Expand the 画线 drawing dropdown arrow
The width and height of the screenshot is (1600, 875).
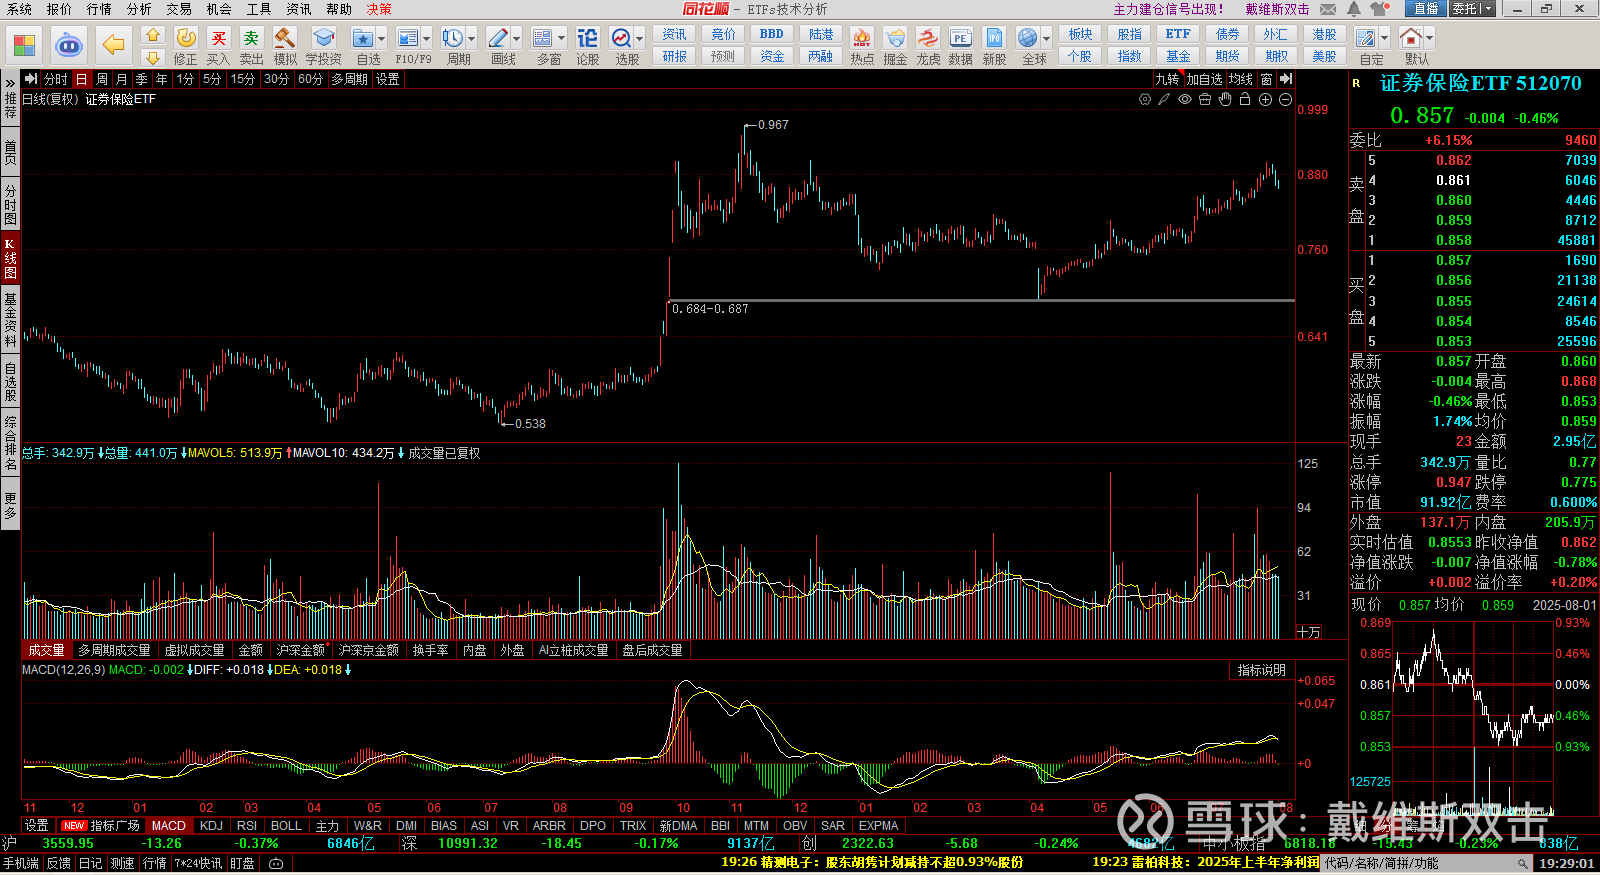(x=516, y=39)
